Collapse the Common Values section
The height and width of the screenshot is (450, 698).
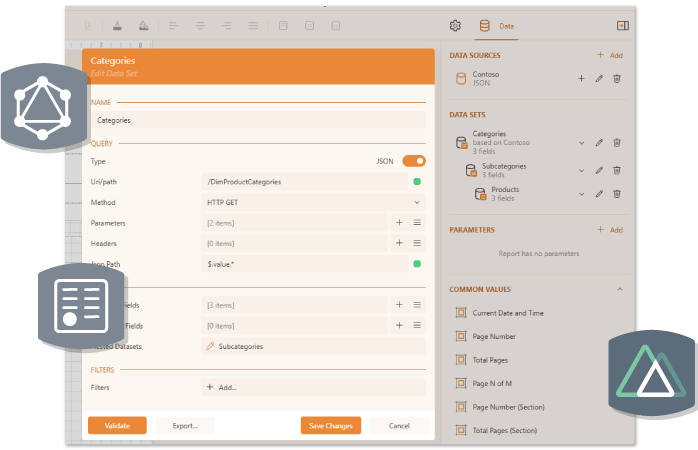[620, 289]
